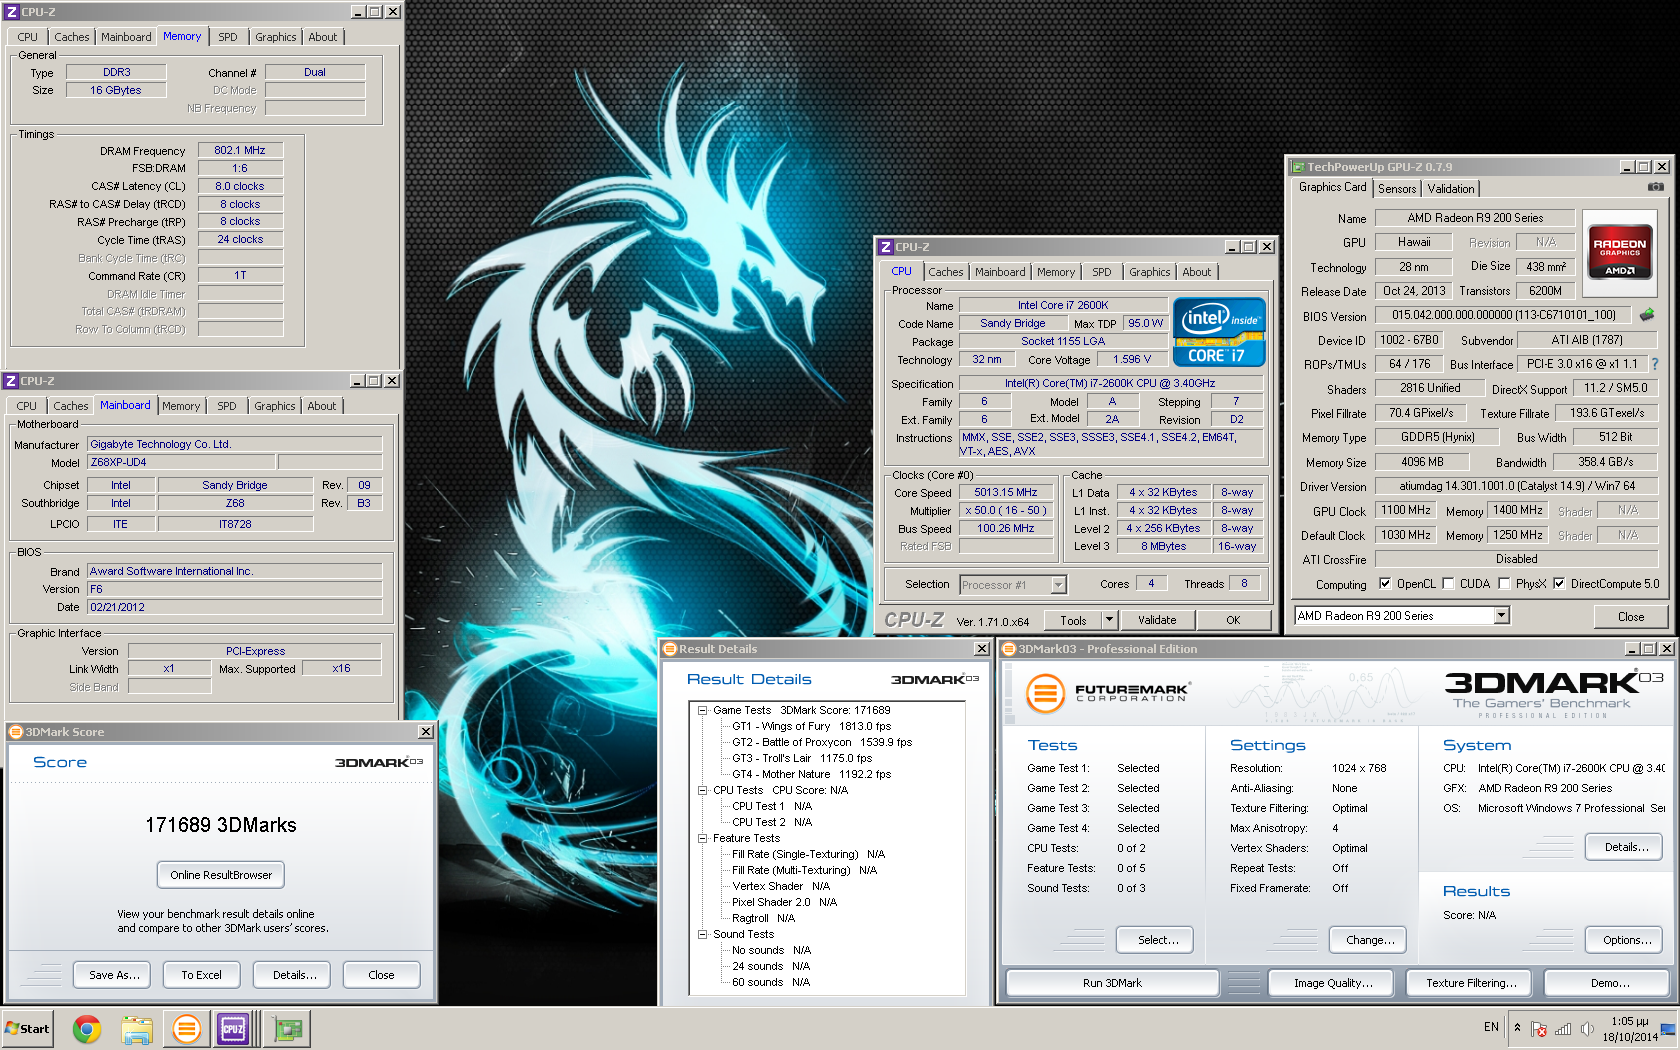The height and width of the screenshot is (1050, 1680).
Task: Collapse the CPU Tests tree node
Action: pyautogui.click(x=703, y=790)
